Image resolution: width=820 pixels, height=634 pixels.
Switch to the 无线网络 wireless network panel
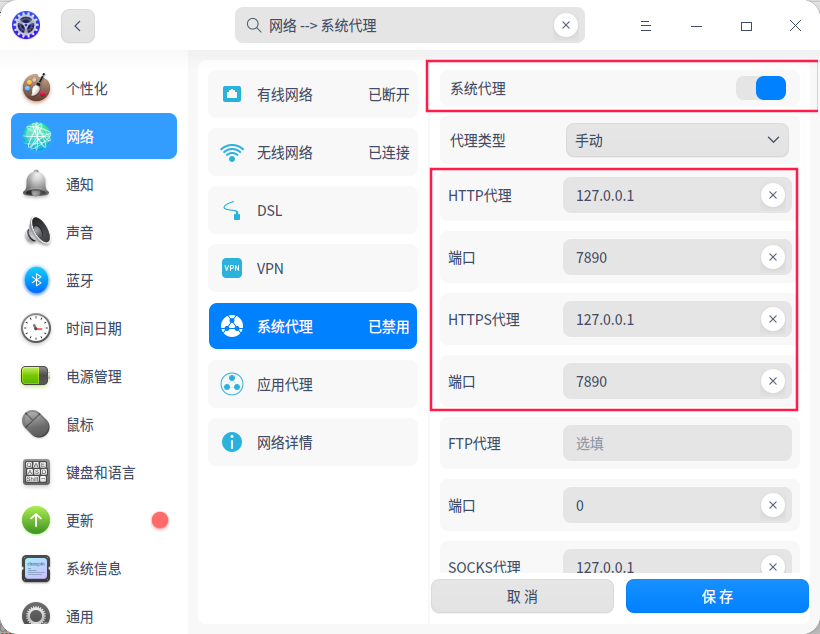pyautogui.click(x=312, y=152)
